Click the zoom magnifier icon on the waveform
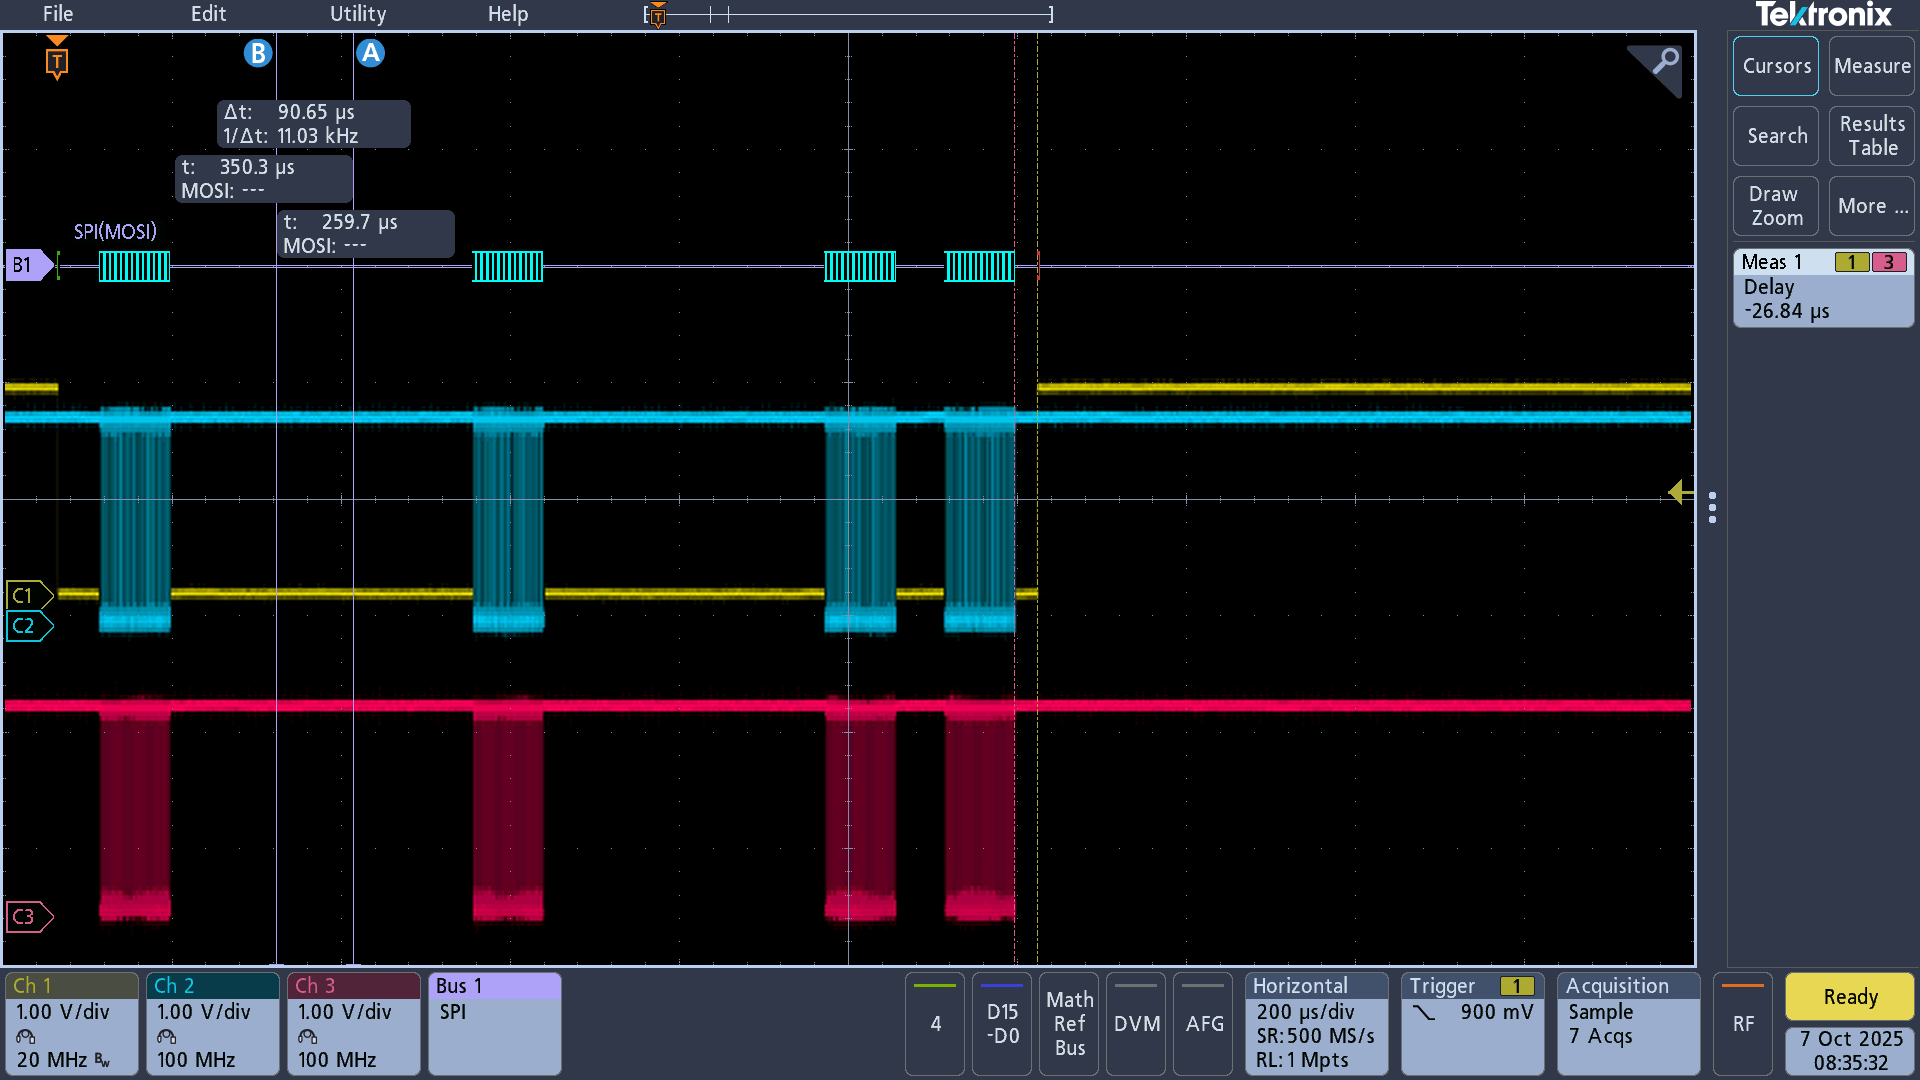 [x=1658, y=67]
